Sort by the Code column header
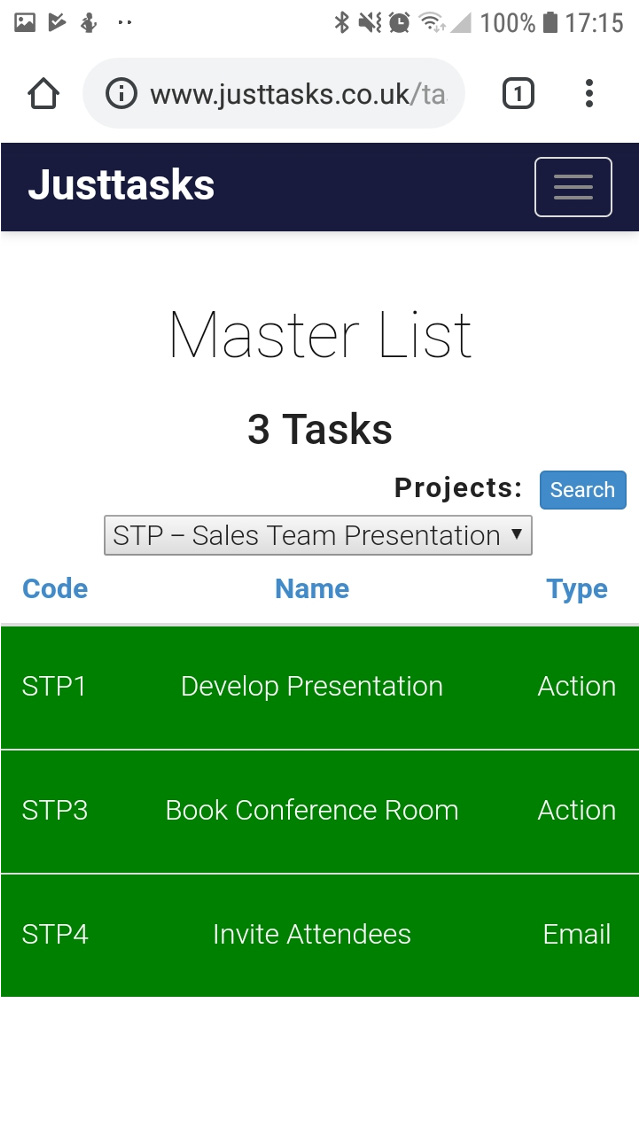The image size is (640, 1136). click(x=55, y=589)
